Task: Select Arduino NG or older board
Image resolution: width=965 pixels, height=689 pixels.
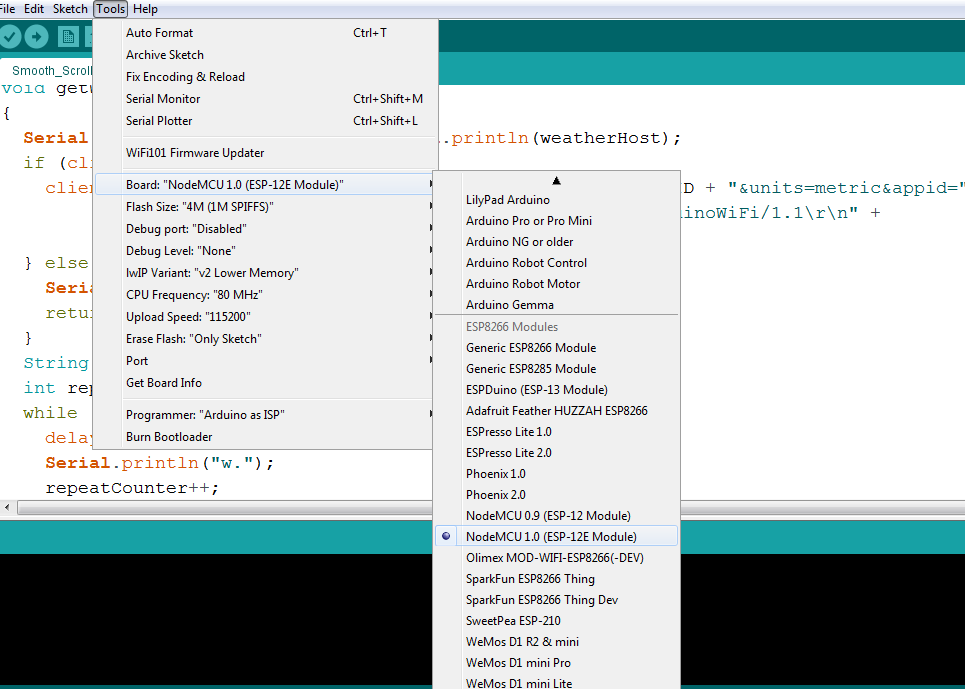Action: coord(556,242)
